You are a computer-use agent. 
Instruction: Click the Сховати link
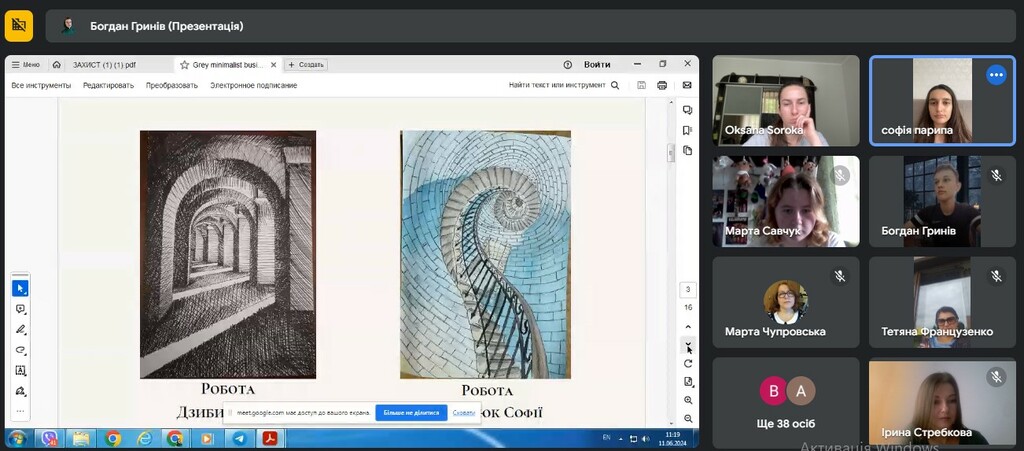(x=464, y=412)
